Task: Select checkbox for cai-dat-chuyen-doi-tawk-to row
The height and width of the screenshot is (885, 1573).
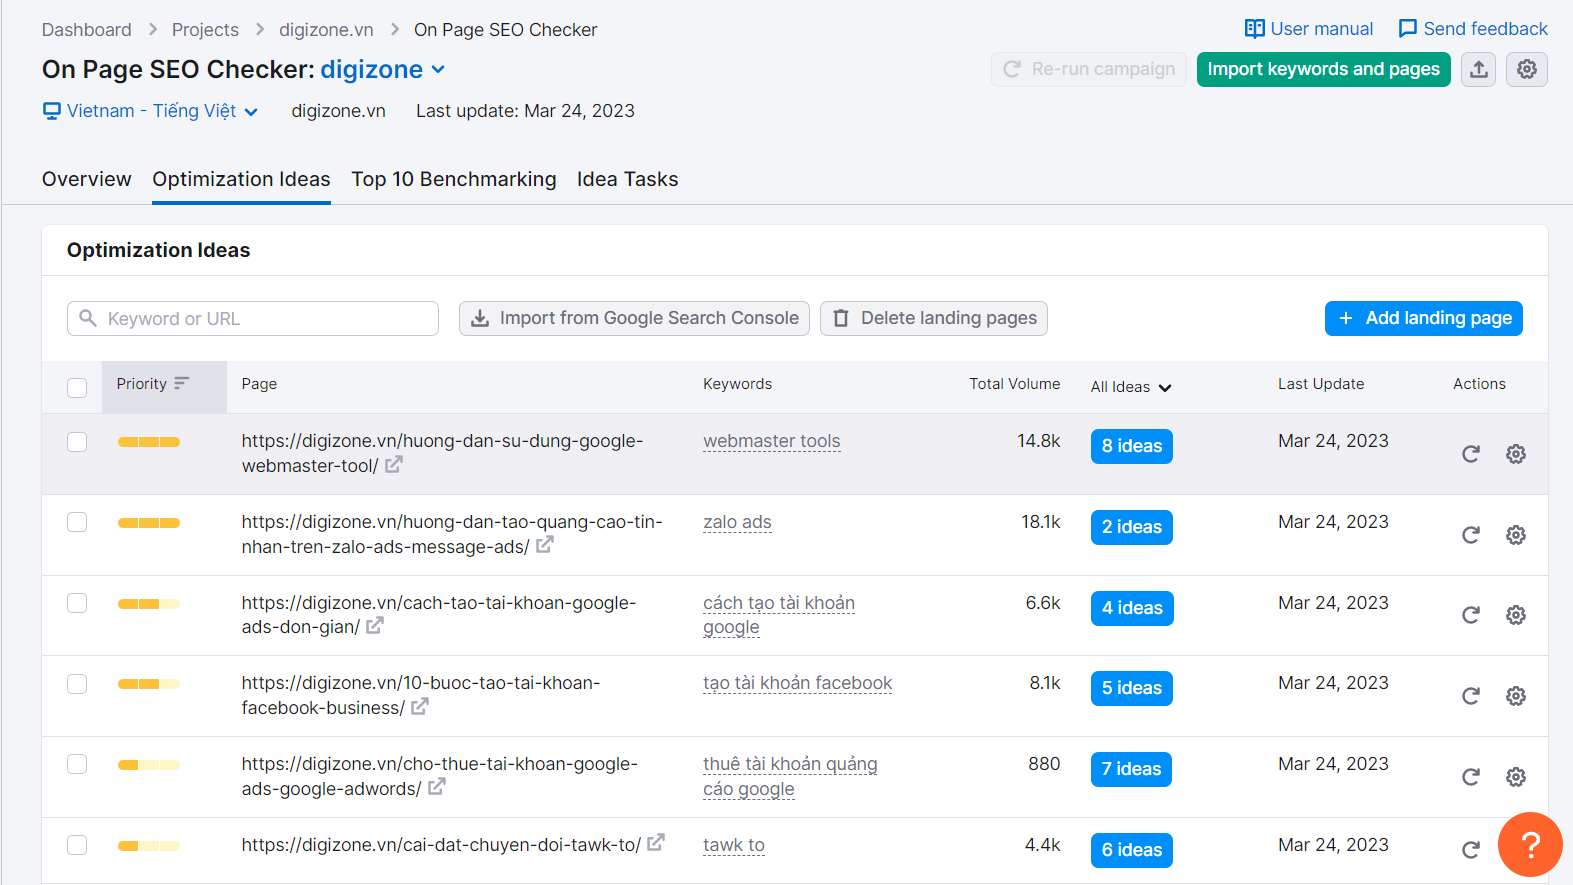Action: (77, 845)
